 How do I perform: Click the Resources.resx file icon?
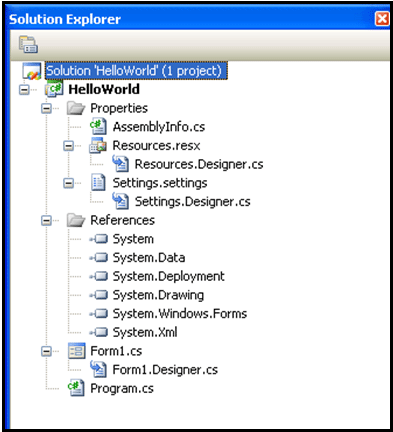[98, 146]
